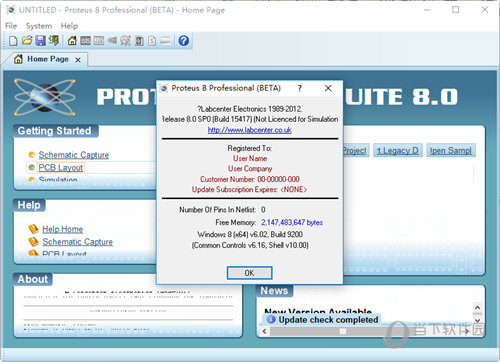Viewport: 500px width, 362px height.
Task: Click book icon beside Help's Schematic Capture
Action: tap(34, 241)
